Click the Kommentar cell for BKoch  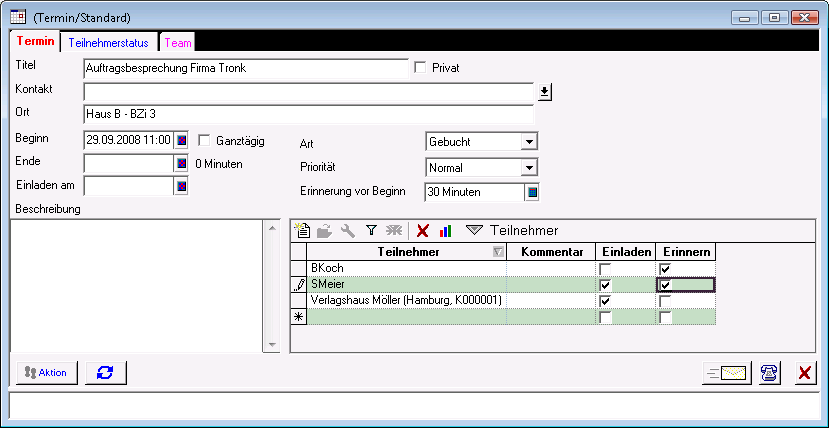(551, 268)
